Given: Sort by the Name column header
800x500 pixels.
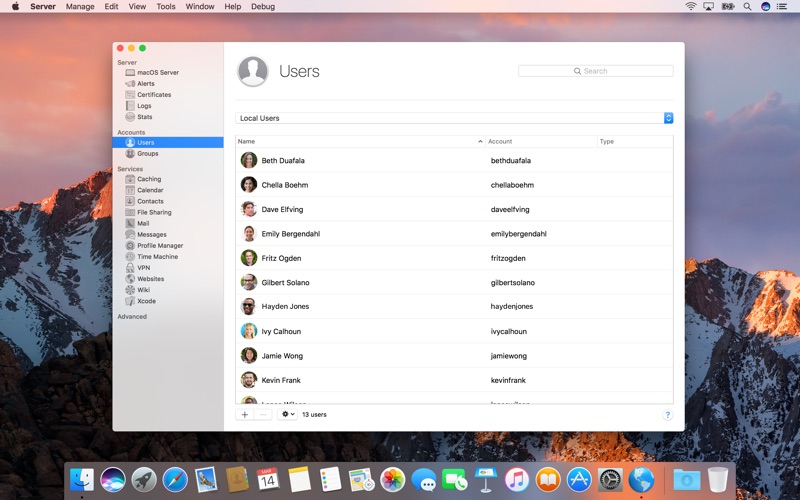Looking at the screenshot, I should [x=360, y=141].
